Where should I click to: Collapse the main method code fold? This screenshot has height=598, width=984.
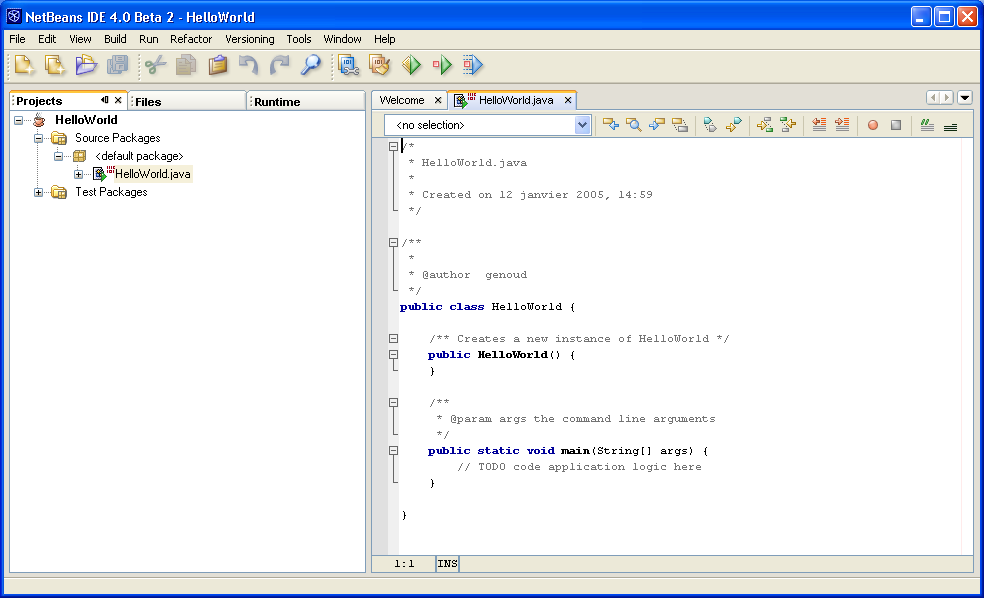pos(393,451)
